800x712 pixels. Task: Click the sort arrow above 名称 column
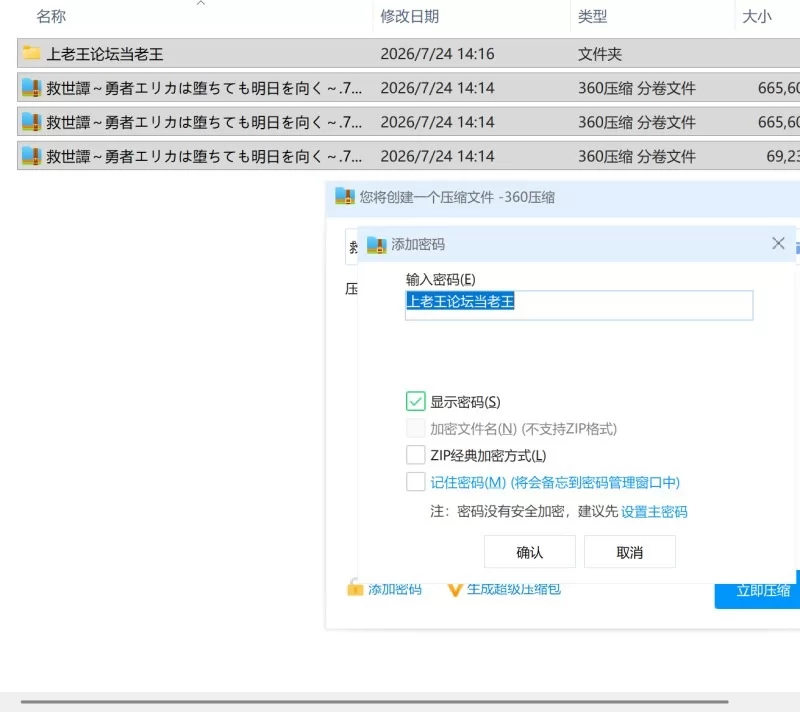201,3
